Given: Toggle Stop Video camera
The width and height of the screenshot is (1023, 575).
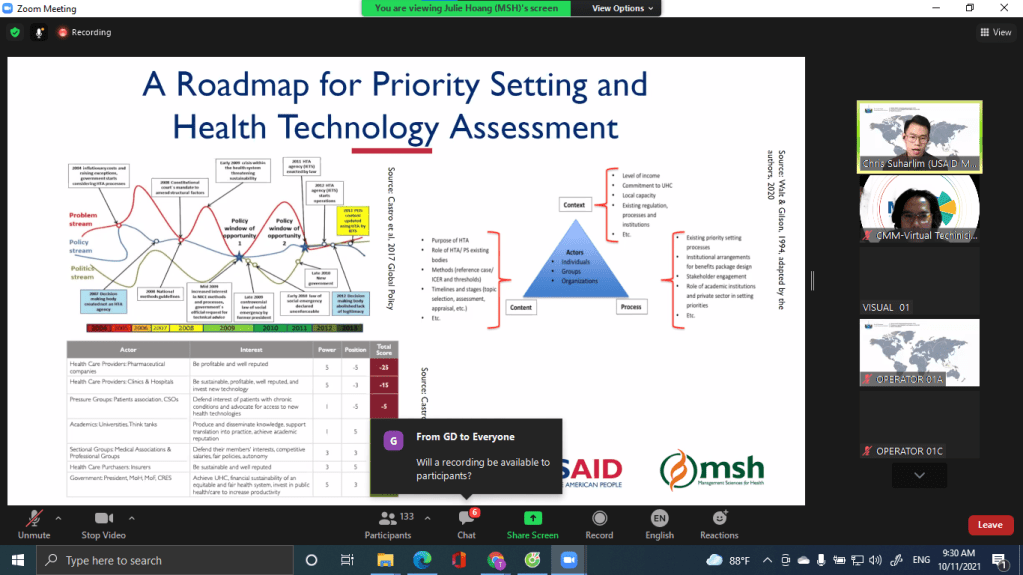Looking at the screenshot, I should coord(103,524).
